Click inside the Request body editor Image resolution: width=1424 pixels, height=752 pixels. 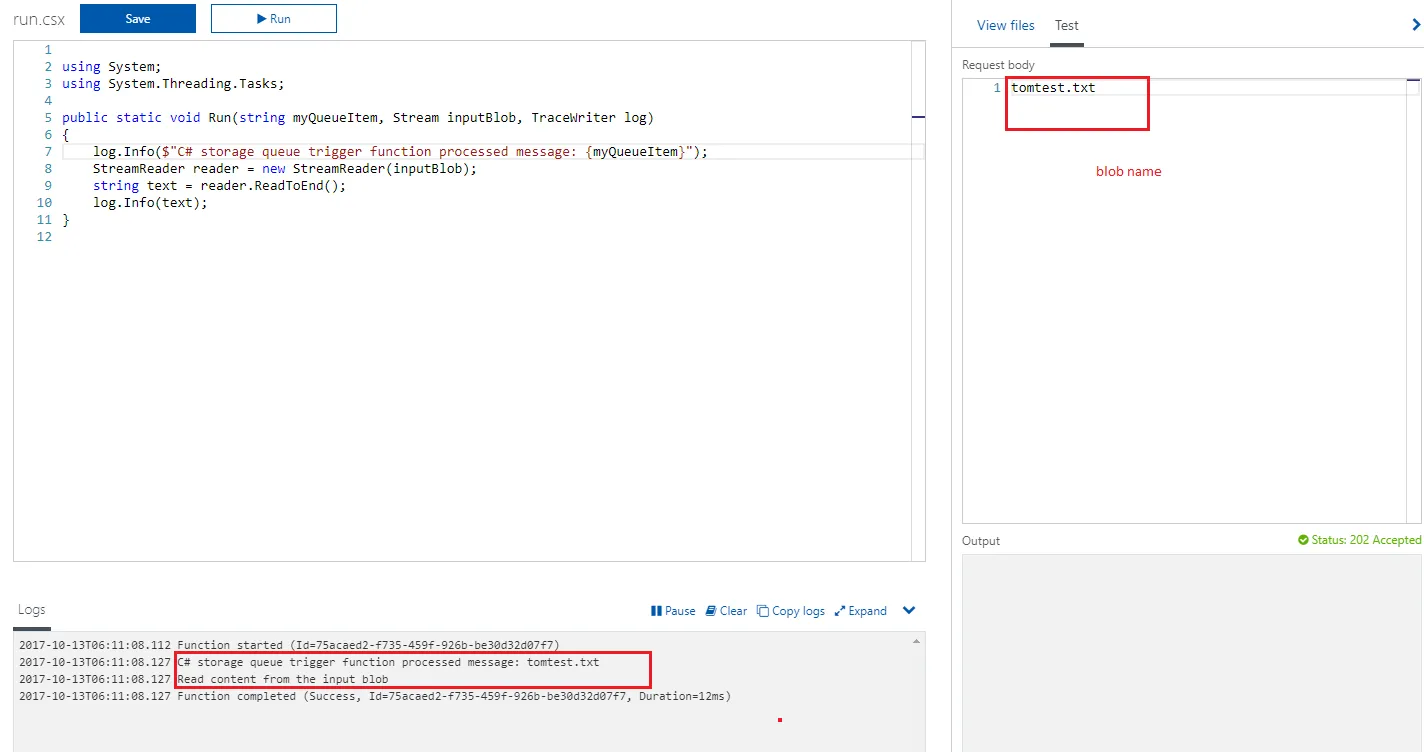tap(1191, 300)
